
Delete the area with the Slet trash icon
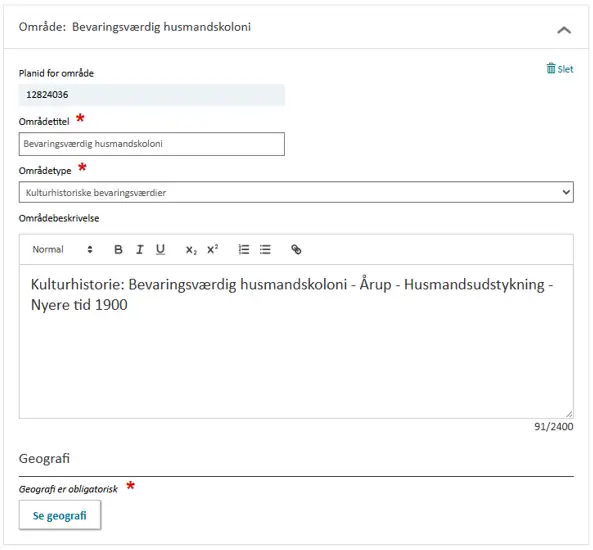coord(560,69)
